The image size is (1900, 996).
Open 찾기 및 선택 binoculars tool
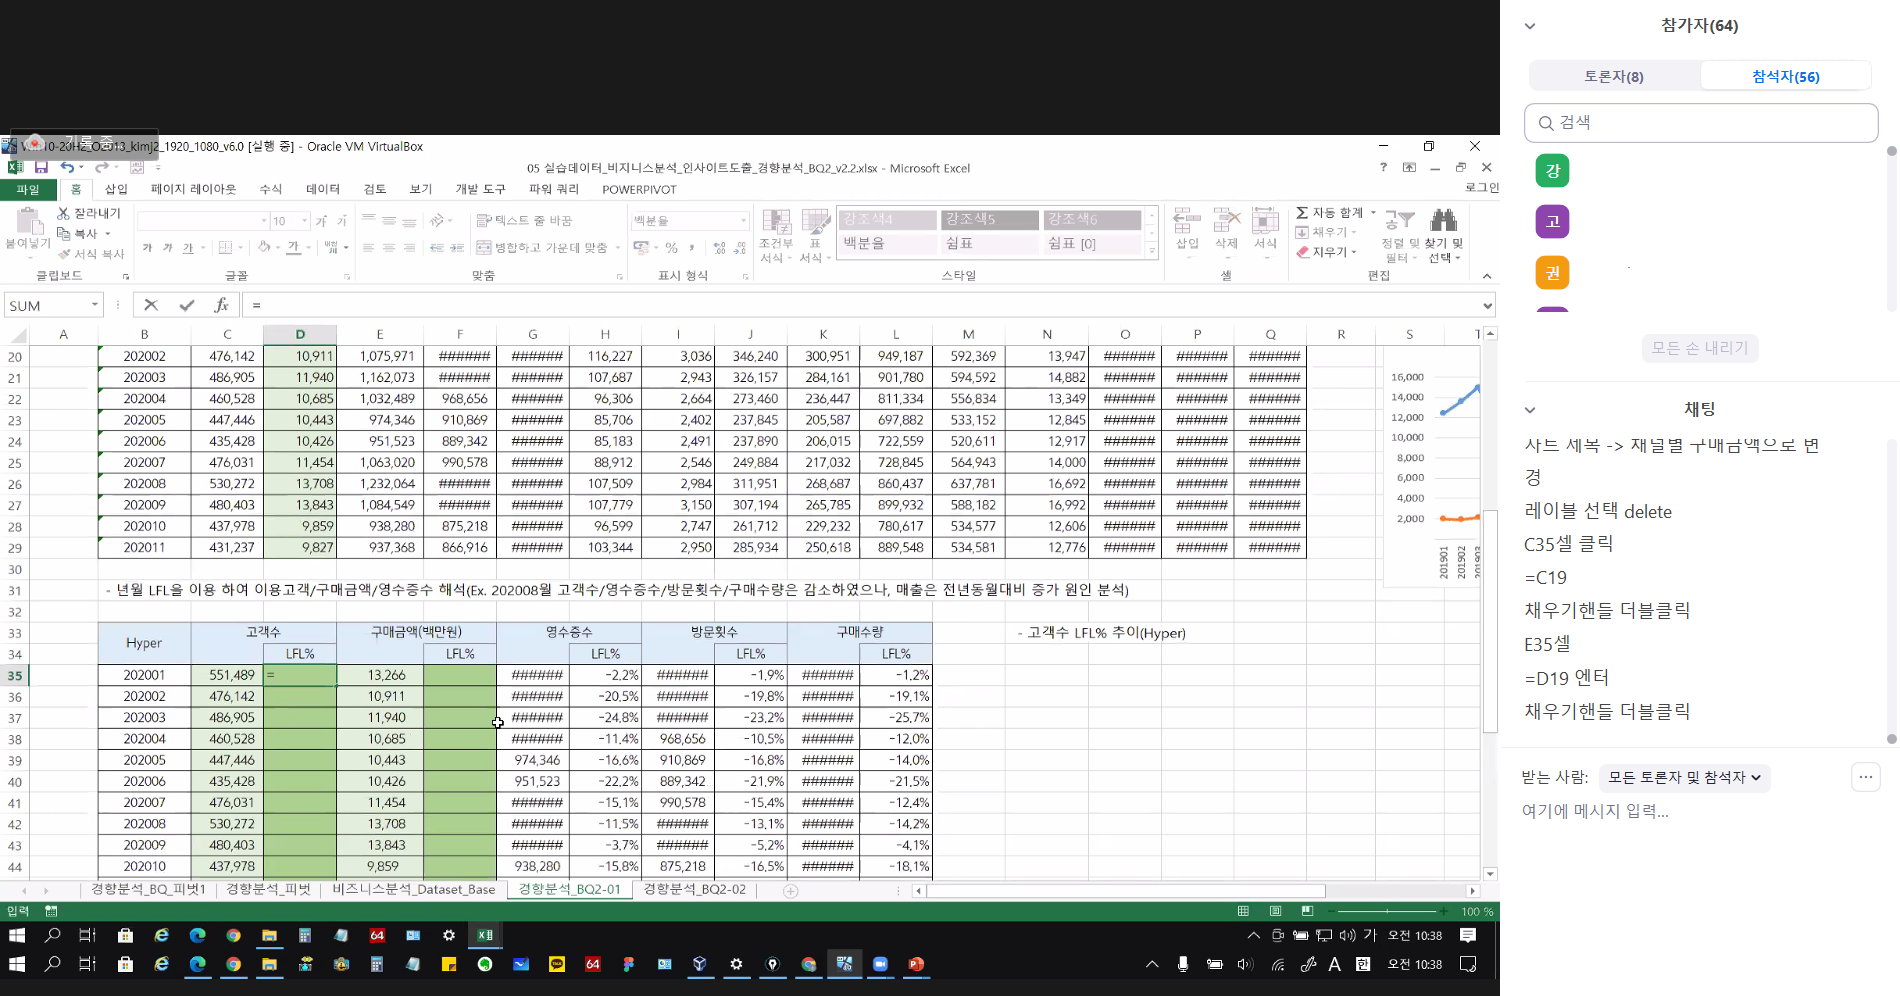point(1443,220)
